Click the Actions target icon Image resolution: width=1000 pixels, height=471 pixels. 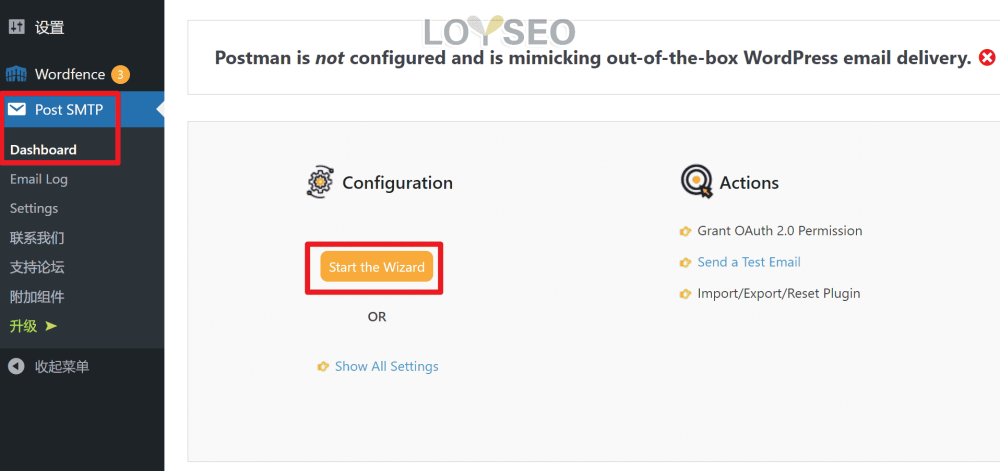(696, 182)
